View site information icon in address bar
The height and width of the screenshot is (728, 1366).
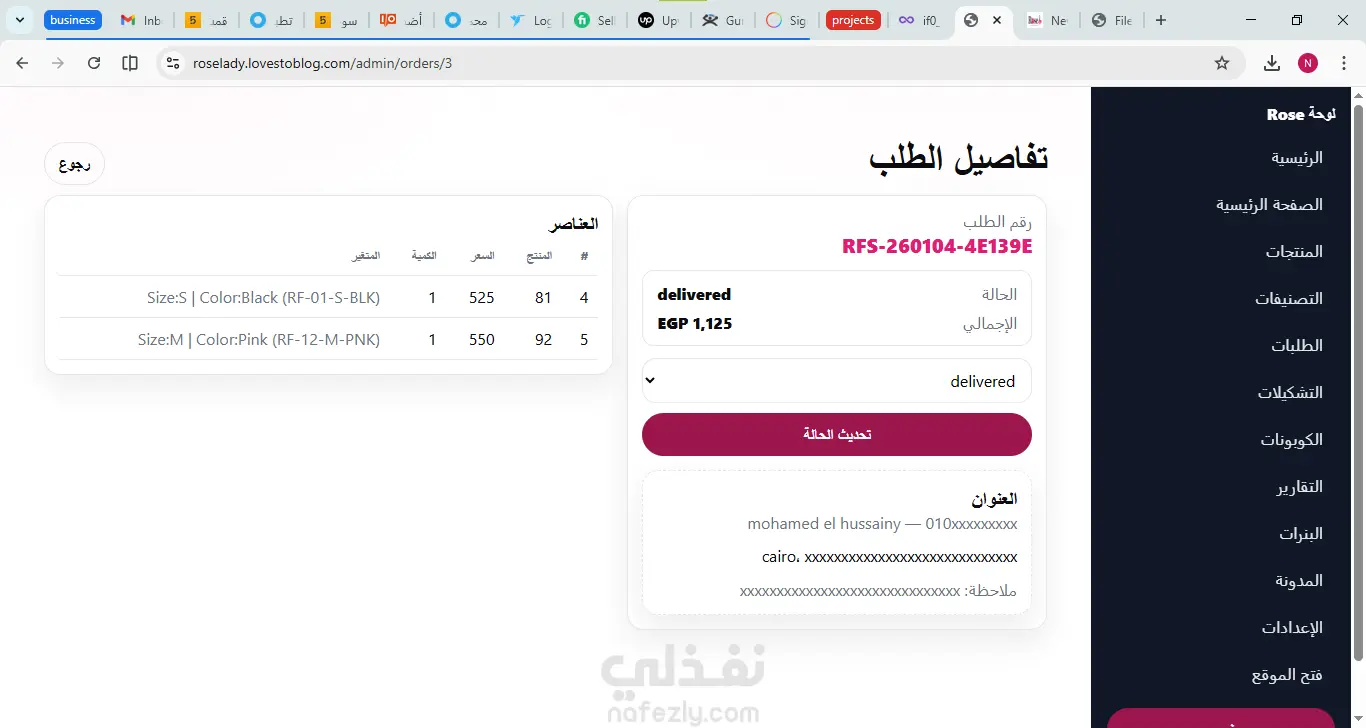172,63
